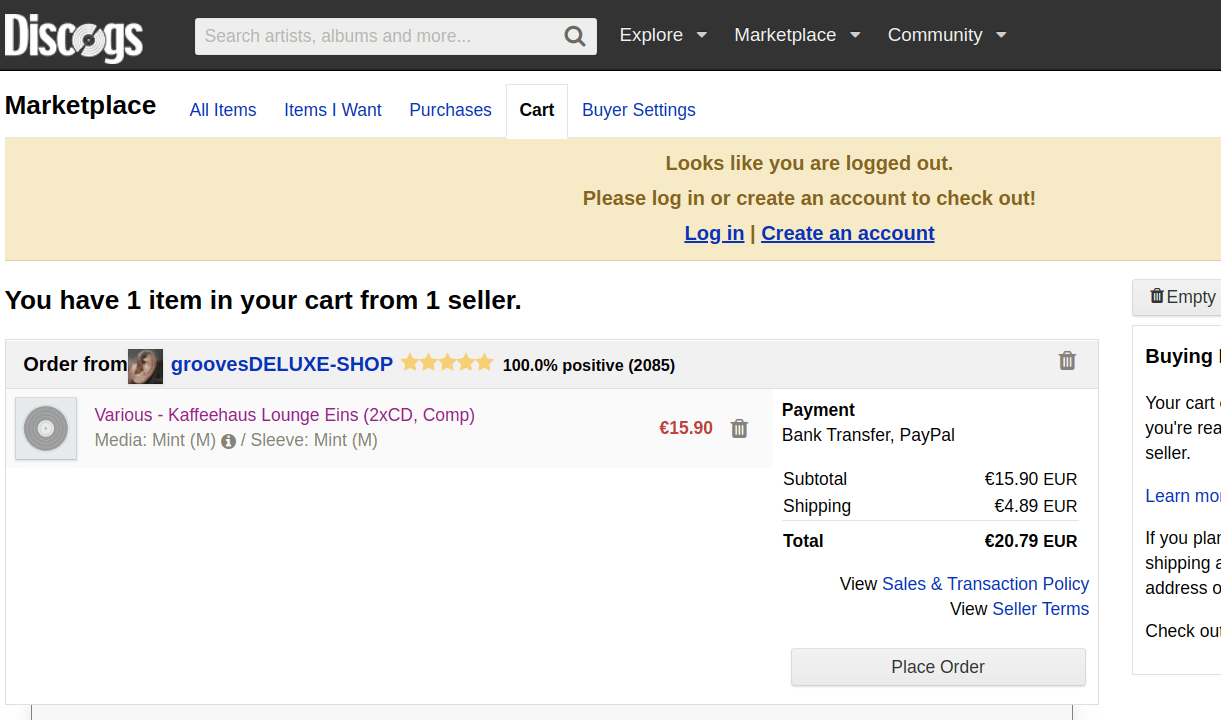The image size is (1221, 720).
Task: Delete Kaffeehaus Lounge Eins item from cart
Action: tap(739, 429)
